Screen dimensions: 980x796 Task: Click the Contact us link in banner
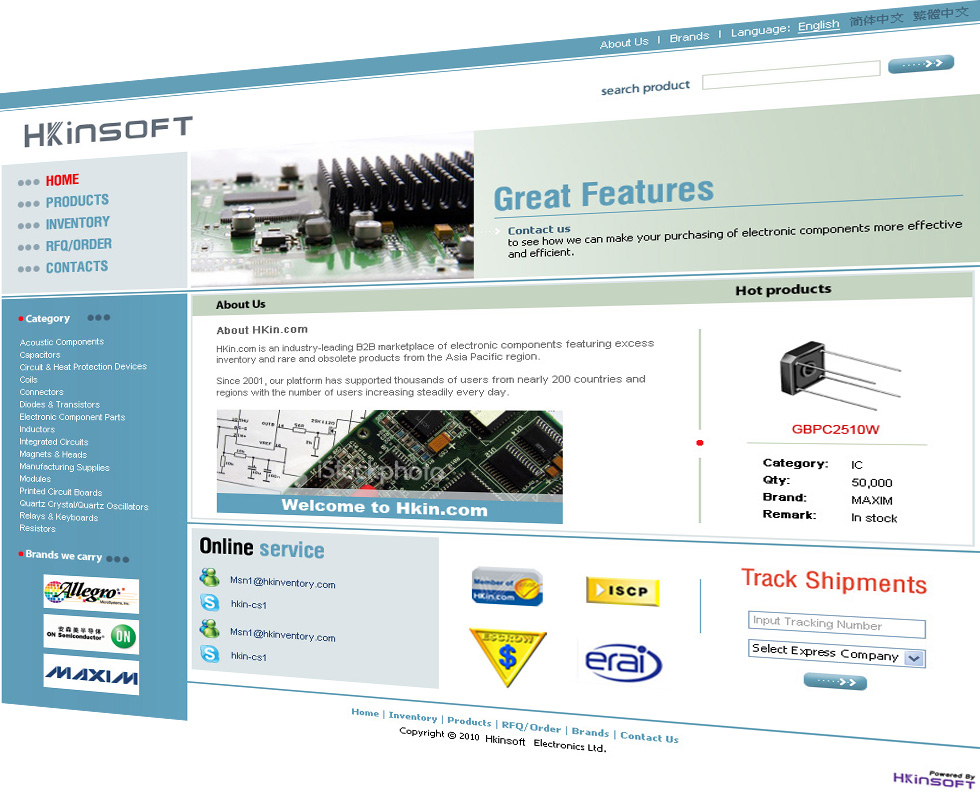pos(539,229)
